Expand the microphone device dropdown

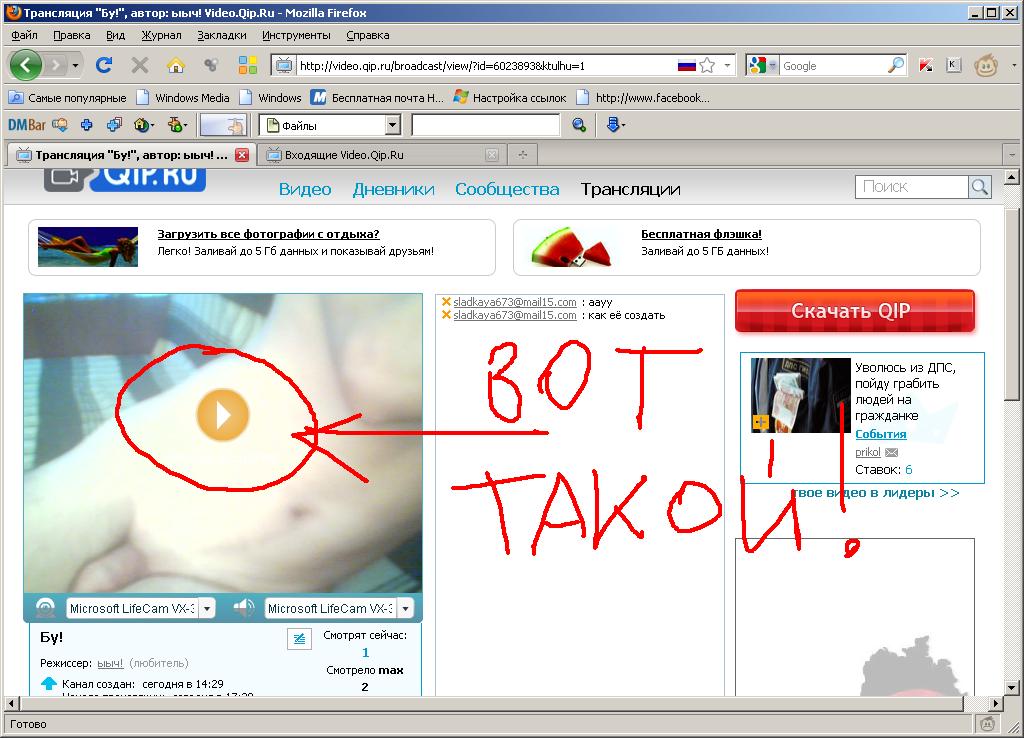406,609
